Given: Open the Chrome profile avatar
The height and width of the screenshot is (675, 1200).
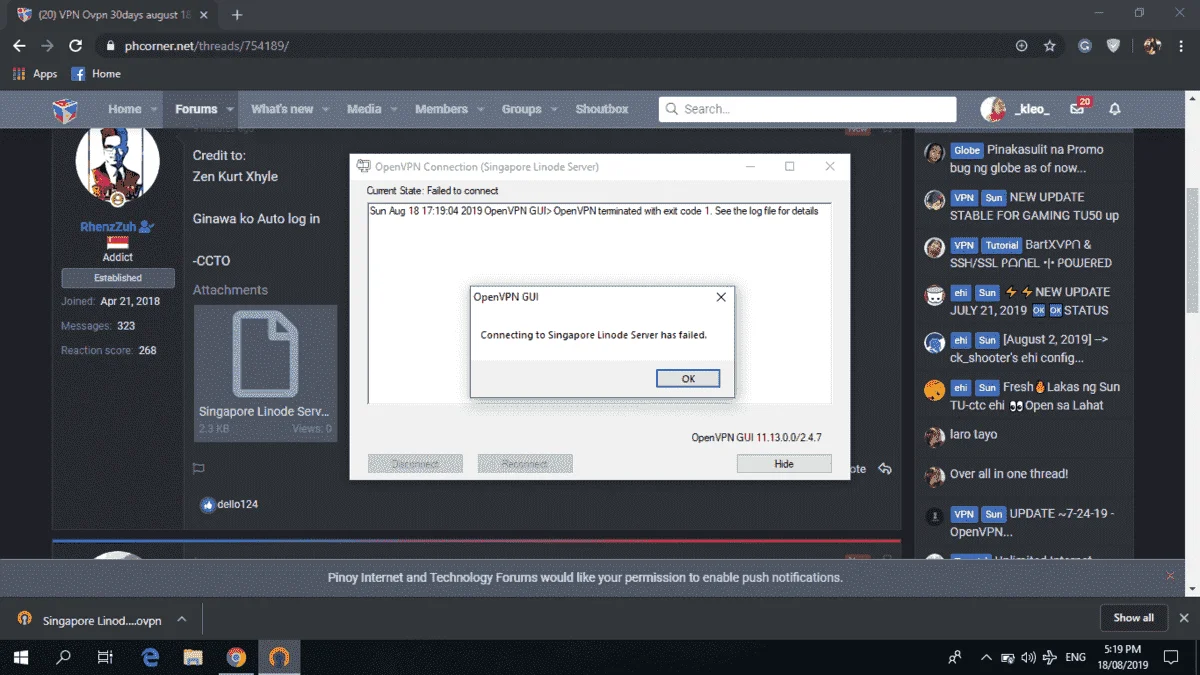Looking at the screenshot, I should (1152, 46).
